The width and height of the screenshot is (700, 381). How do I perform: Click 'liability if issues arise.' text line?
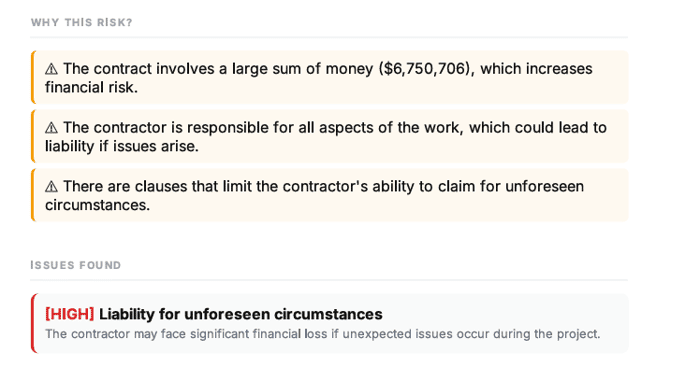tap(122, 147)
